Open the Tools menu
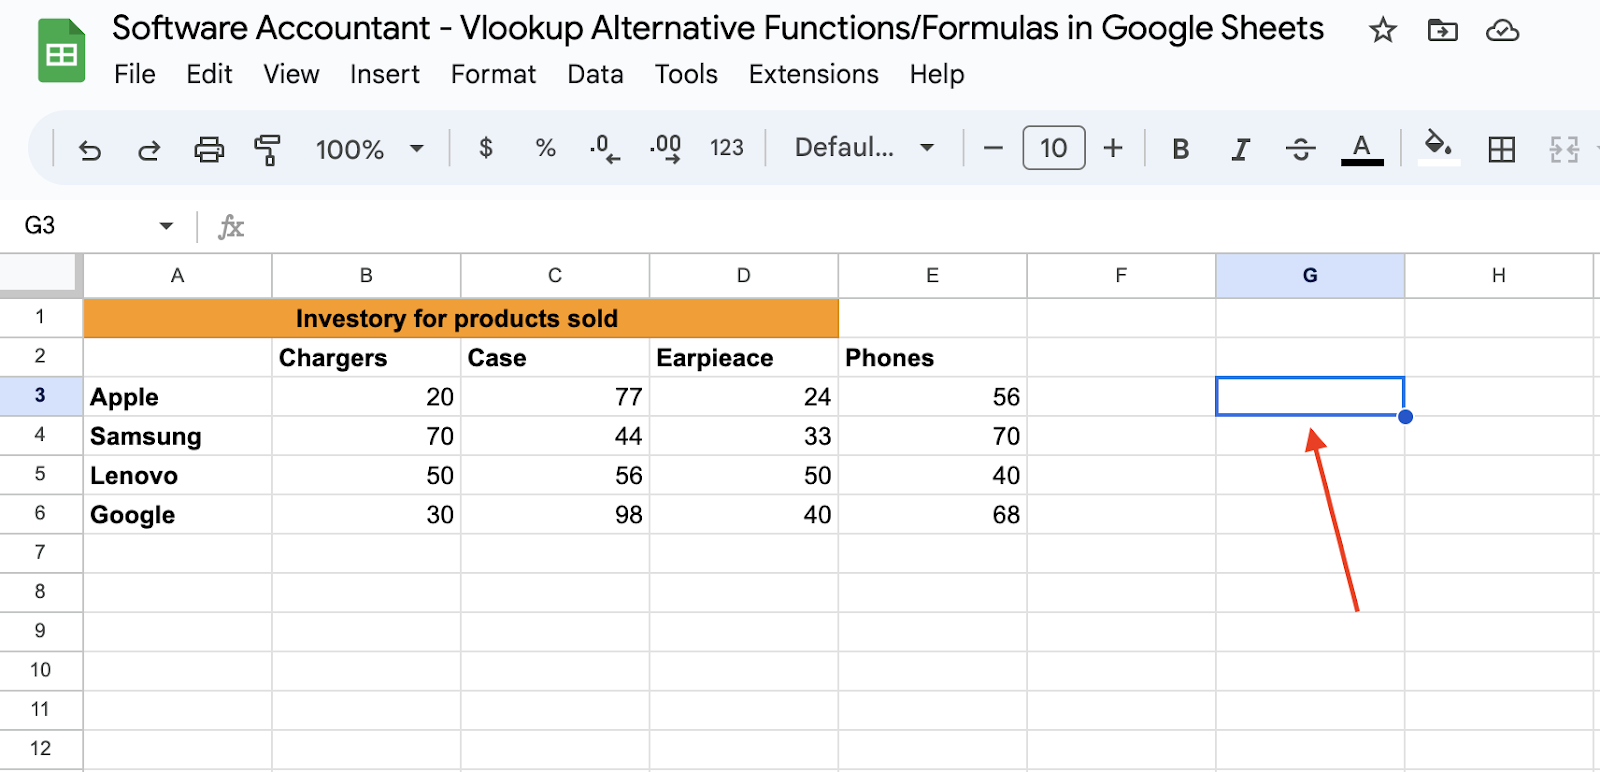The height and width of the screenshot is (772, 1600). (686, 74)
